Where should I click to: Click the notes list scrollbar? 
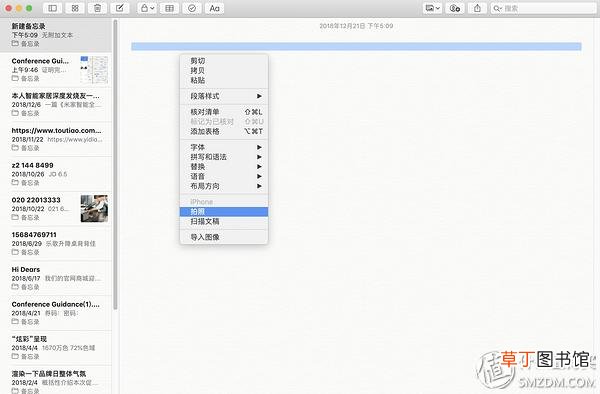pyautogui.click(x=115, y=164)
